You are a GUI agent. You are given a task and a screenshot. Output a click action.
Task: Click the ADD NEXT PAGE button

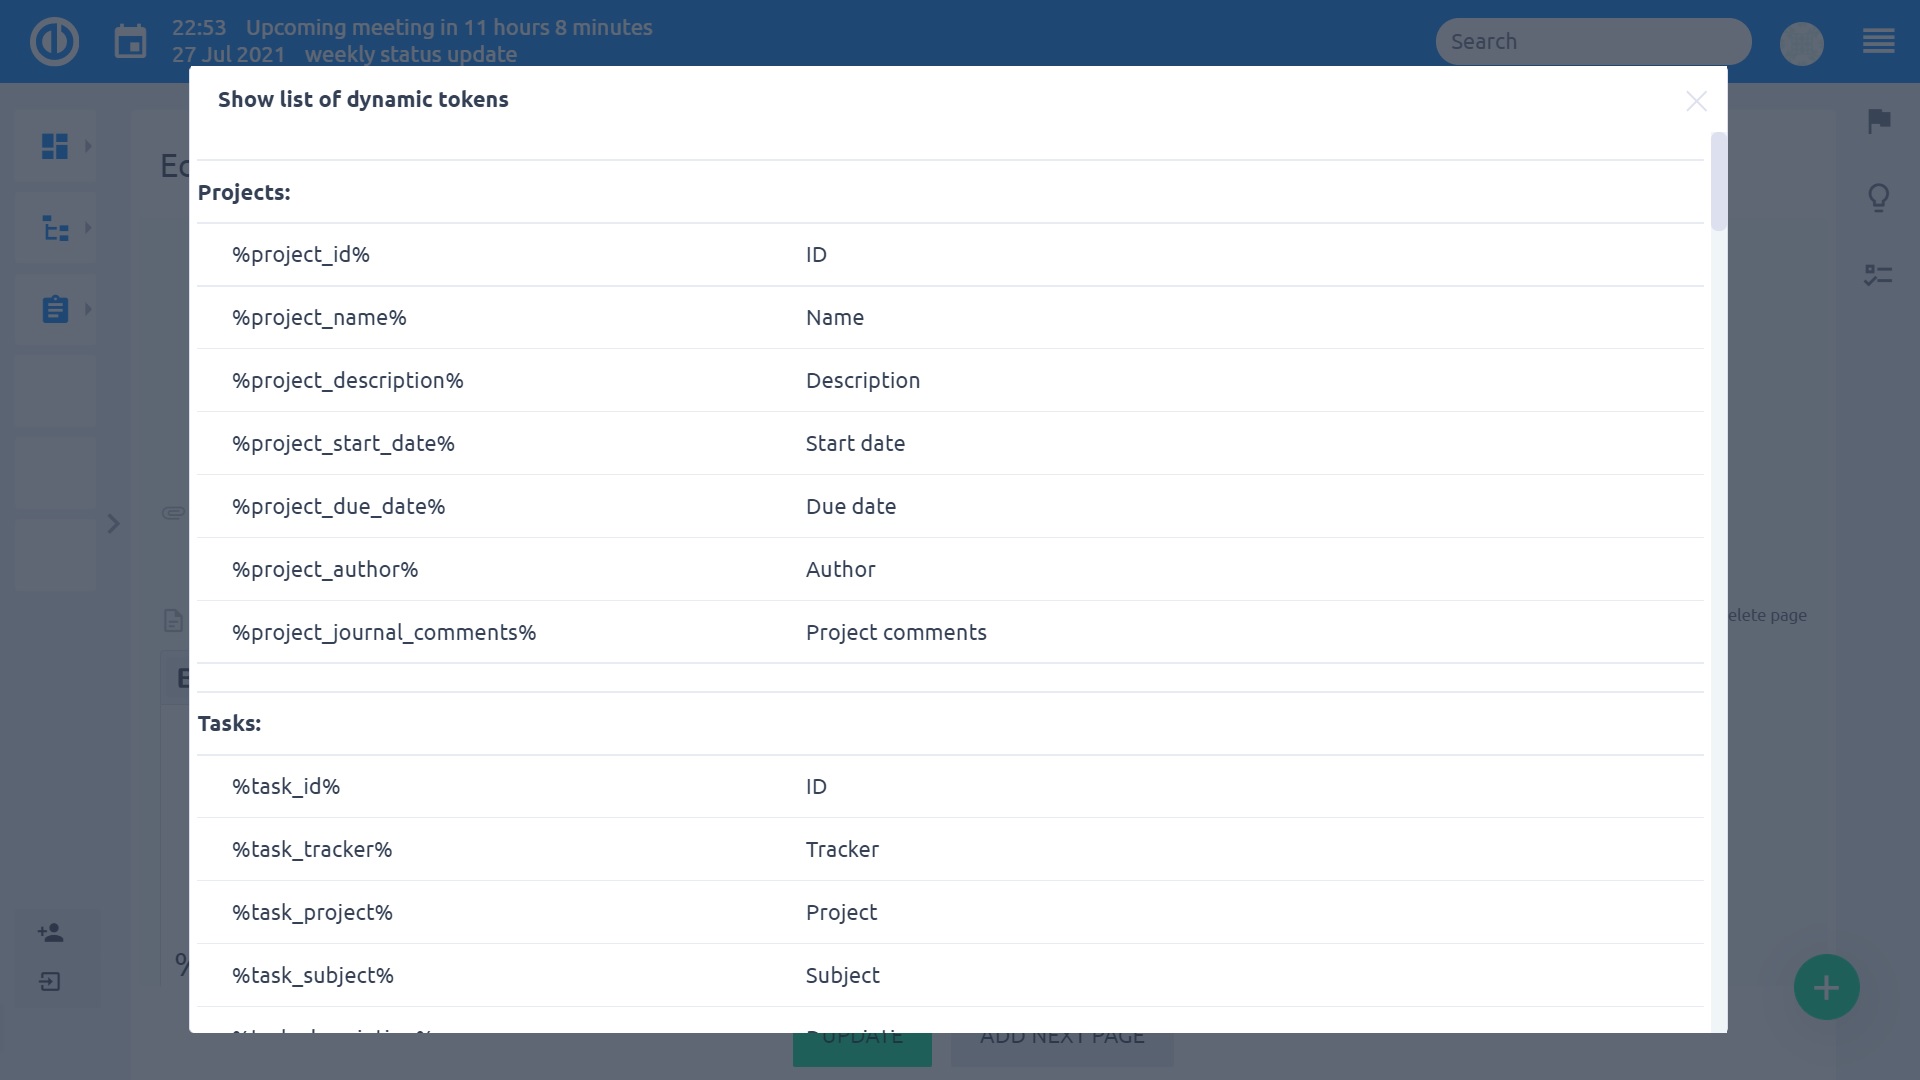click(x=1062, y=1038)
